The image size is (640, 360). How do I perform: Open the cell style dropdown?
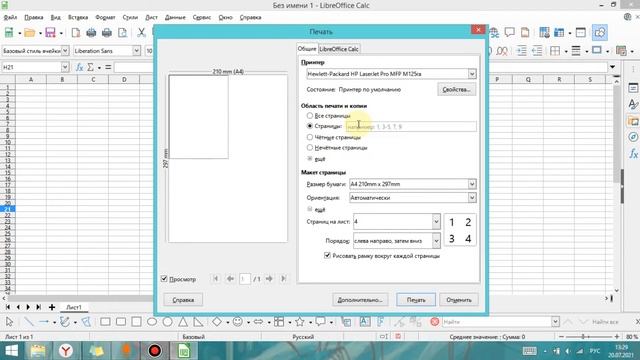coord(65,51)
